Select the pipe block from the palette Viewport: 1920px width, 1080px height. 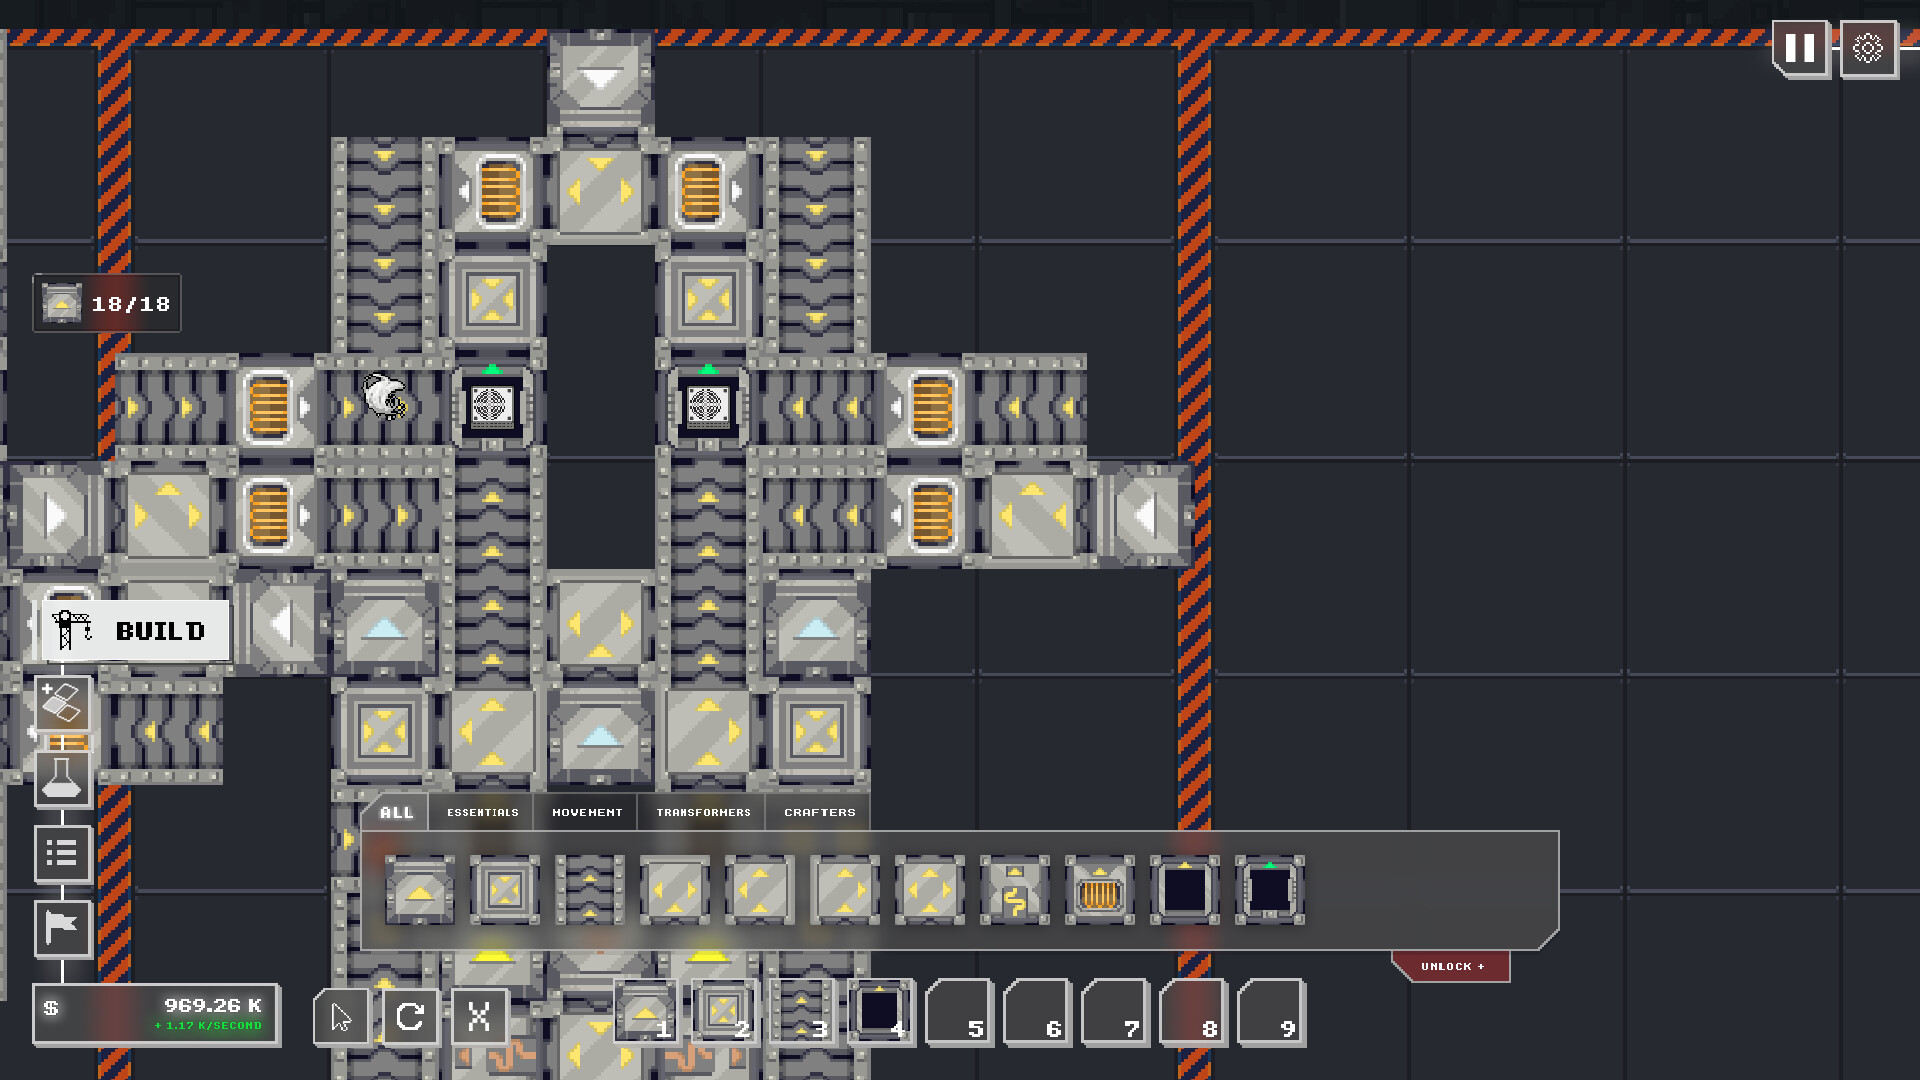coord(1015,890)
